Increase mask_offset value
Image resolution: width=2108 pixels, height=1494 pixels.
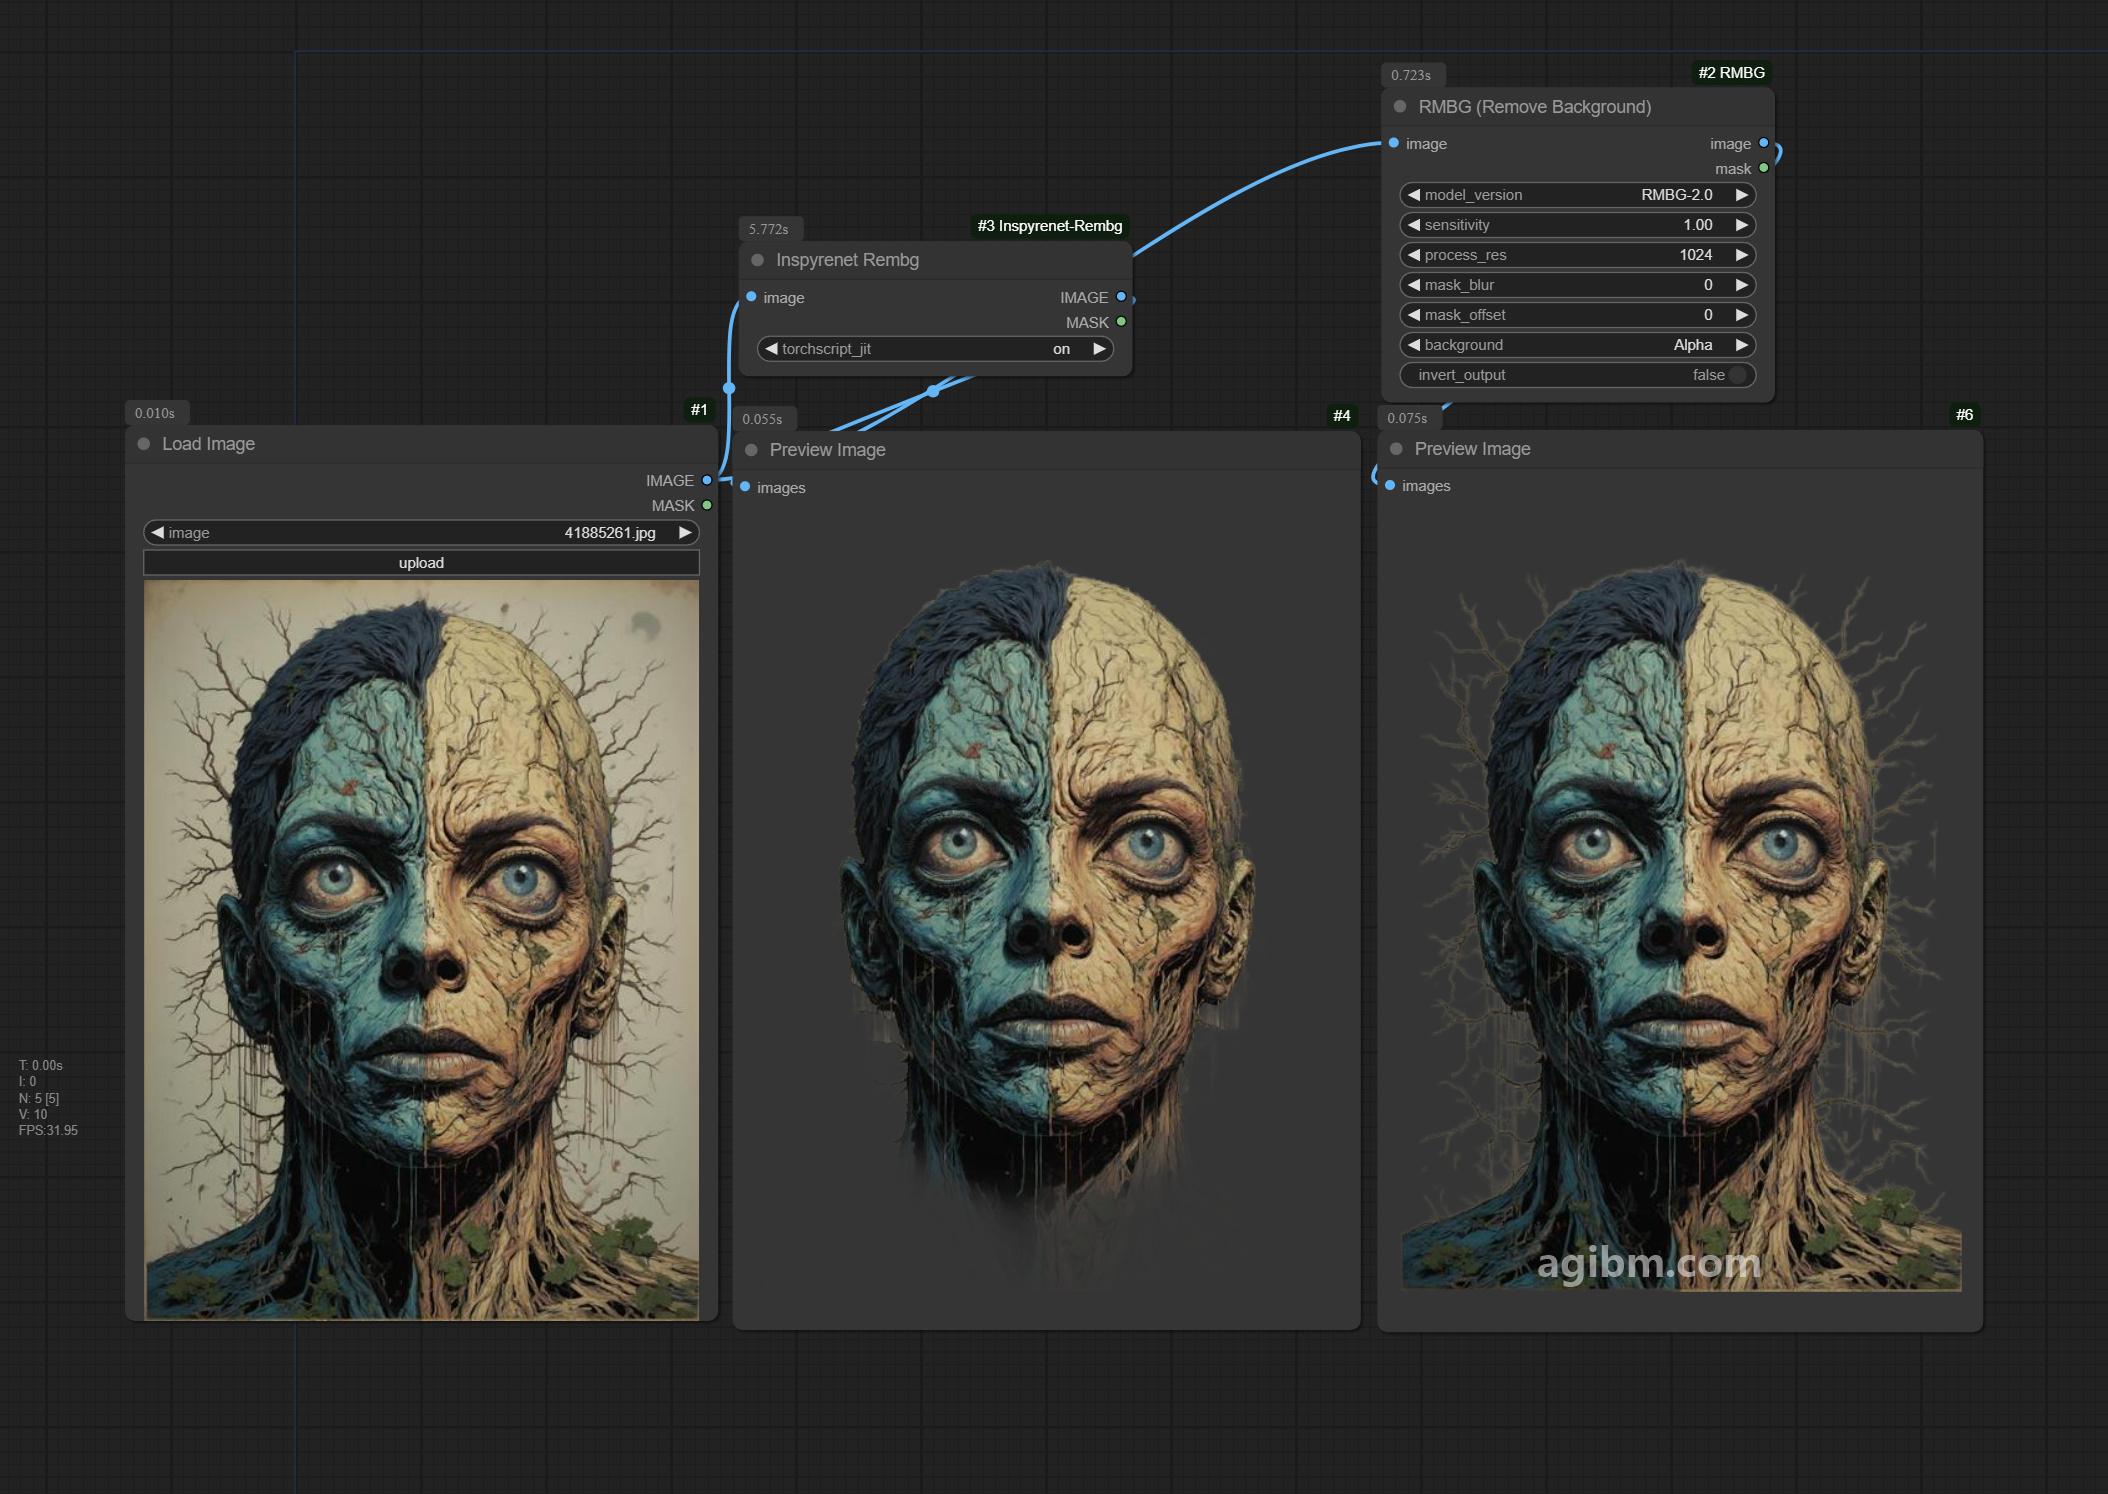point(1742,315)
